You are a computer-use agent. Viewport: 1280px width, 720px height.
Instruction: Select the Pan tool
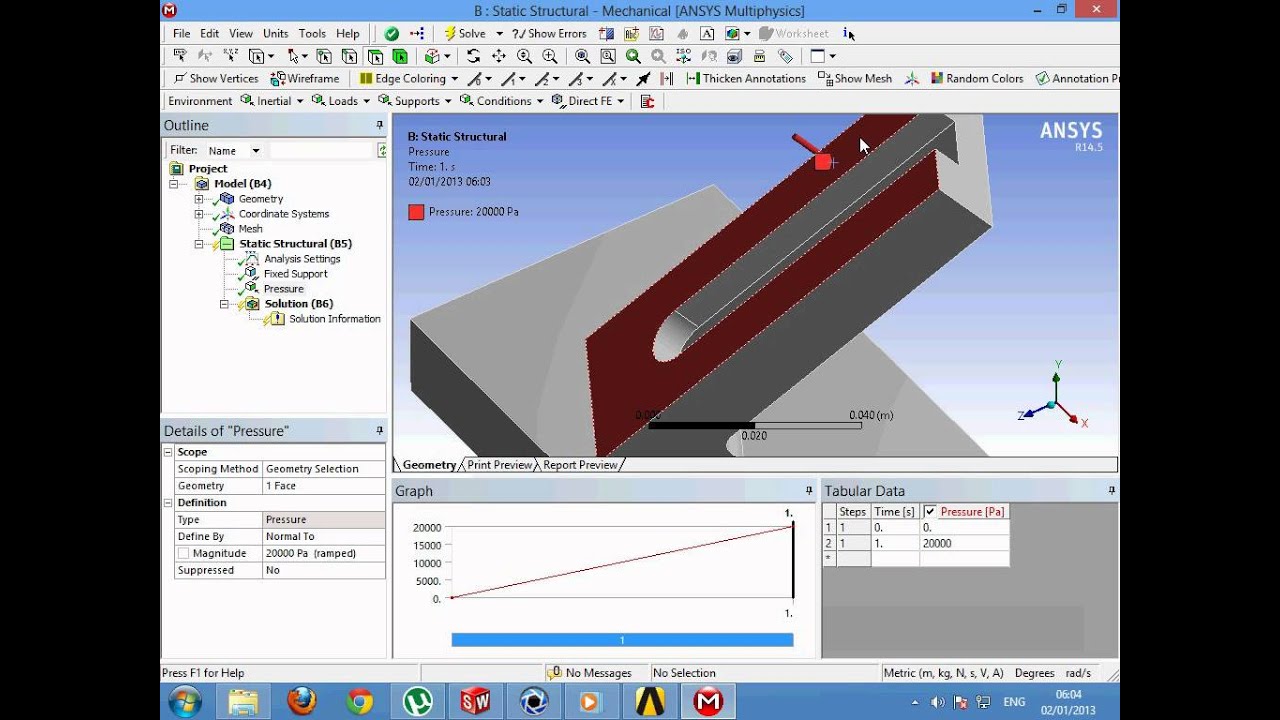coord(499,56)
